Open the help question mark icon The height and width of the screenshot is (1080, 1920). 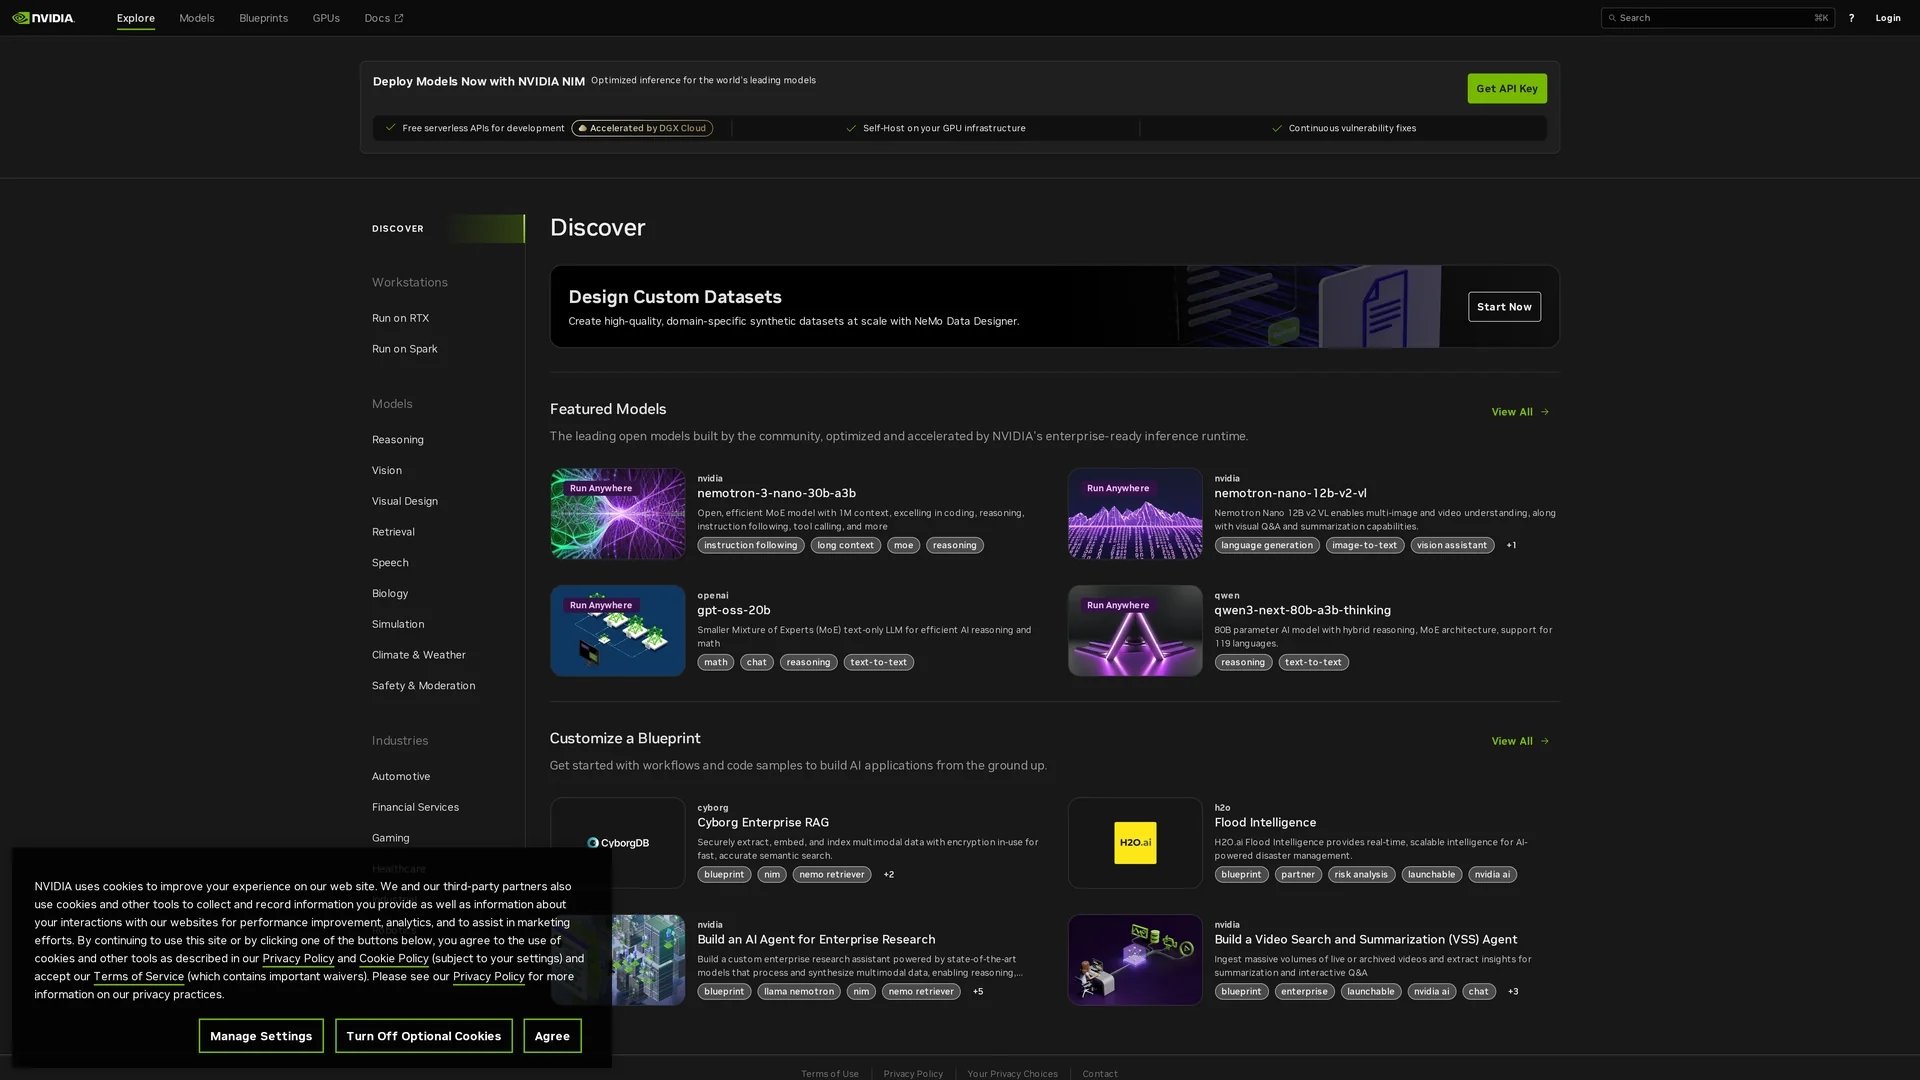click(1851, 18)
